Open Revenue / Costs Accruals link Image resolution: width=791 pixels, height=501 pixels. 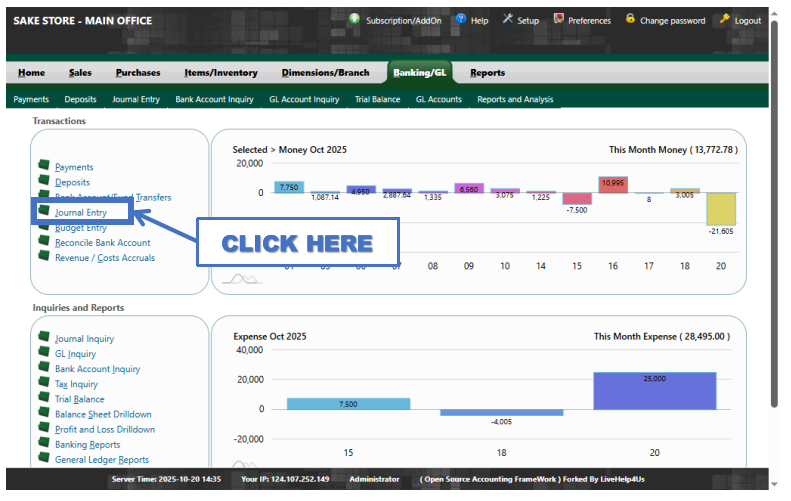105,258
